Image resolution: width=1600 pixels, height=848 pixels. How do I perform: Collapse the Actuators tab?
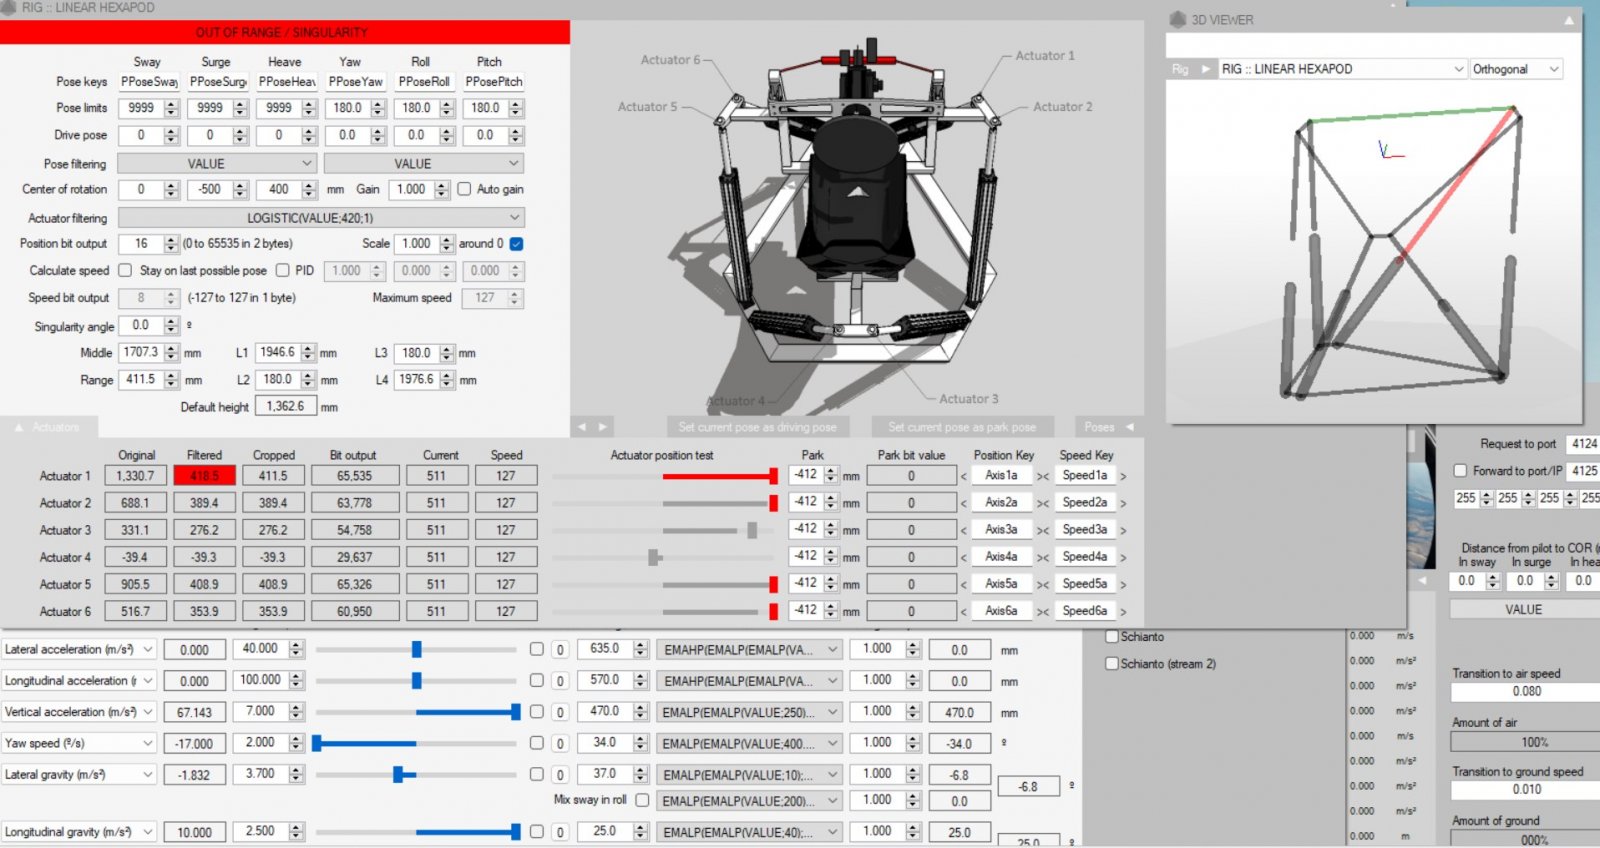[x=19, y=427]
